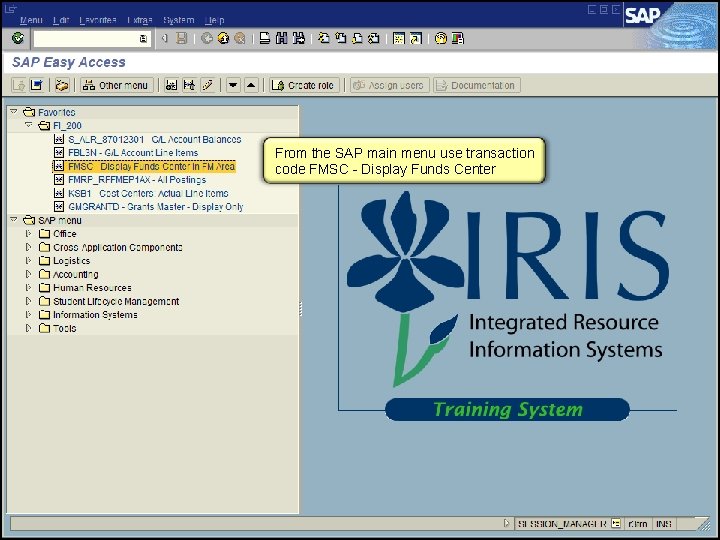Click the green Back arrow icon
This screenshot has height=540, width=720.
[207, 39]
